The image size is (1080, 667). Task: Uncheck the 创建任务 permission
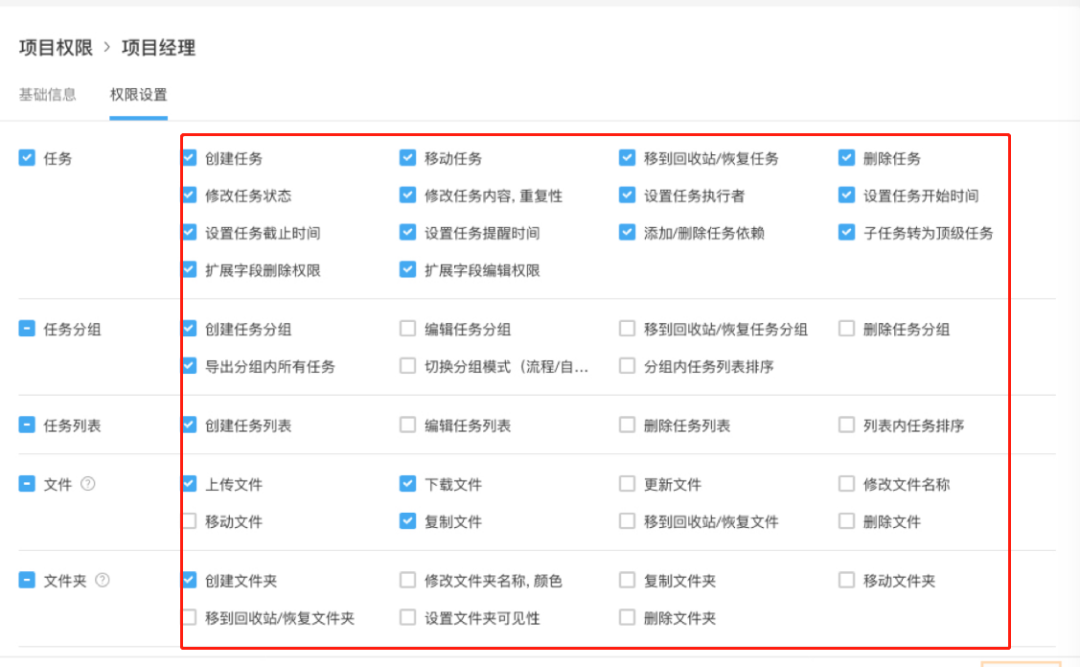click(x=189, y=158)
